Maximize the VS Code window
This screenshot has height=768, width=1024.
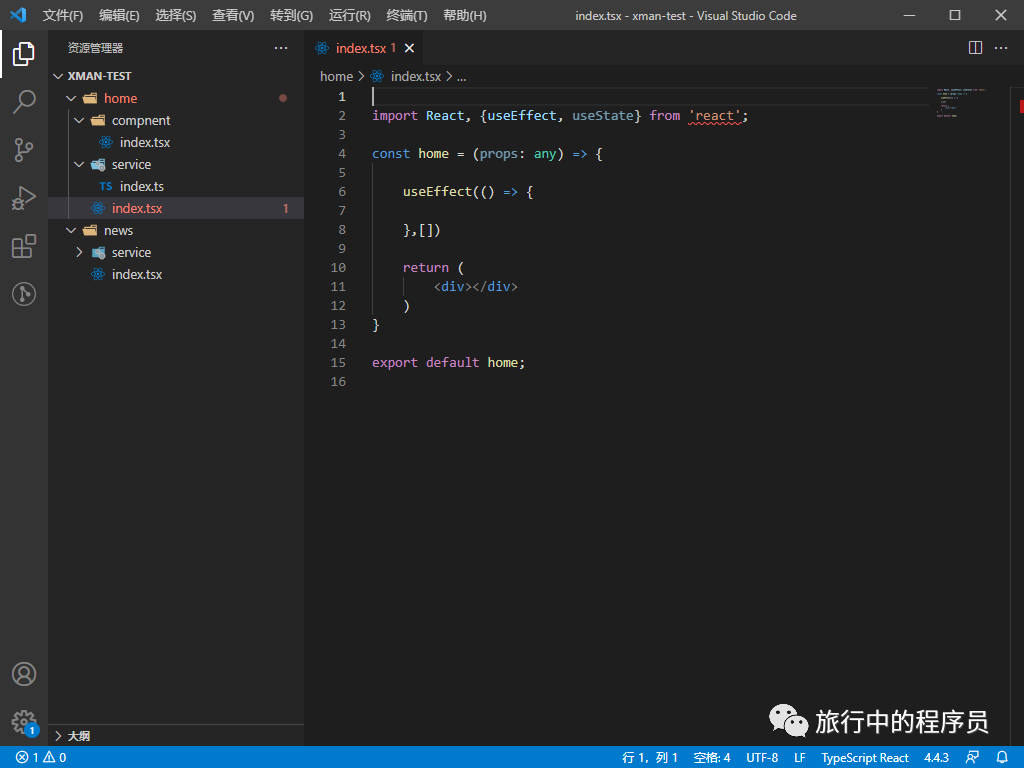click(x=955, y=15)
